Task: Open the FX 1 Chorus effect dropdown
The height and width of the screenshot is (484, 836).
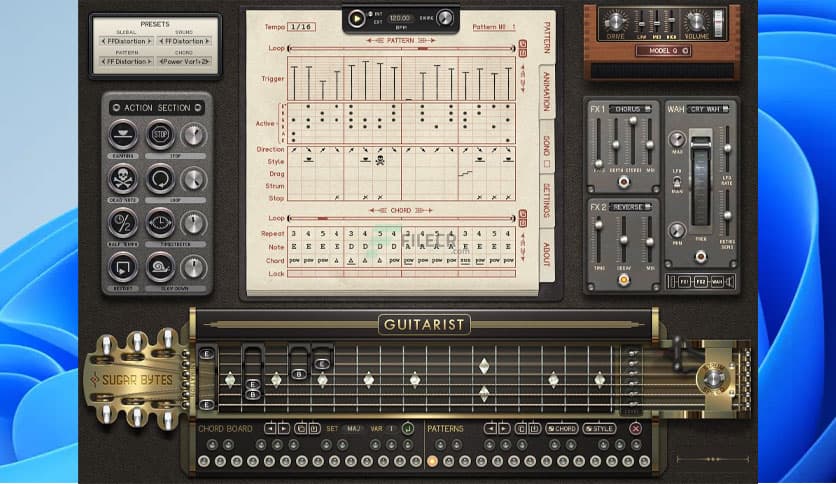Action: click(x=630, y=109)
